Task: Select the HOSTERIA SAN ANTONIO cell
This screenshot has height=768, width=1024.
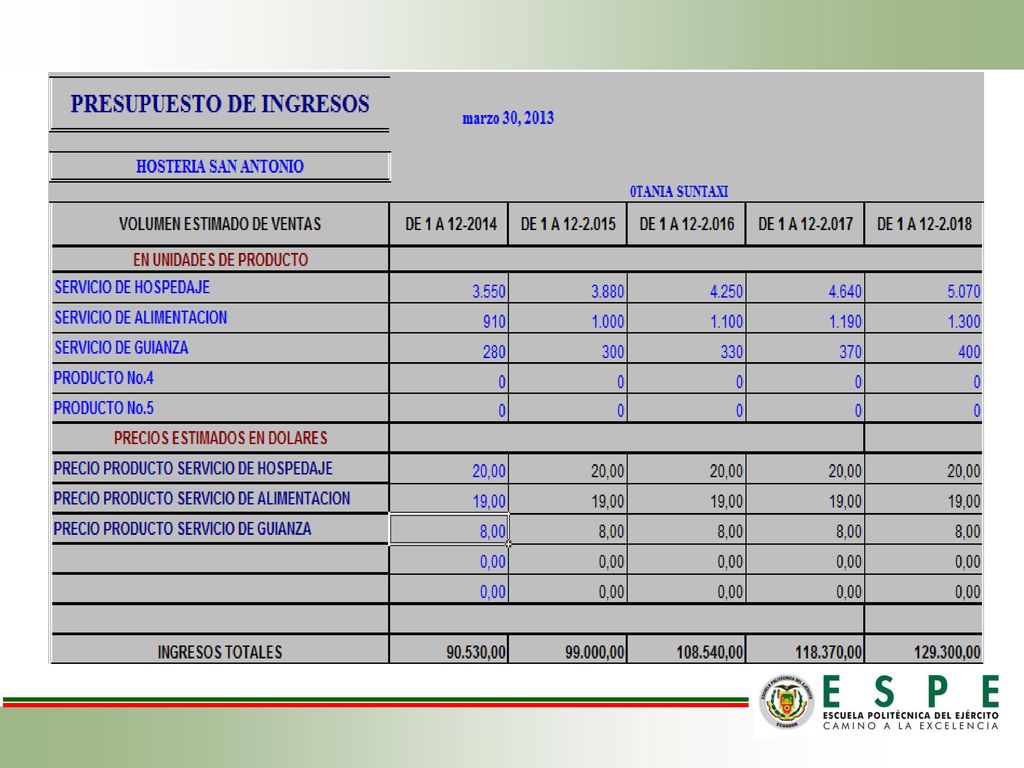Action: 220,167
